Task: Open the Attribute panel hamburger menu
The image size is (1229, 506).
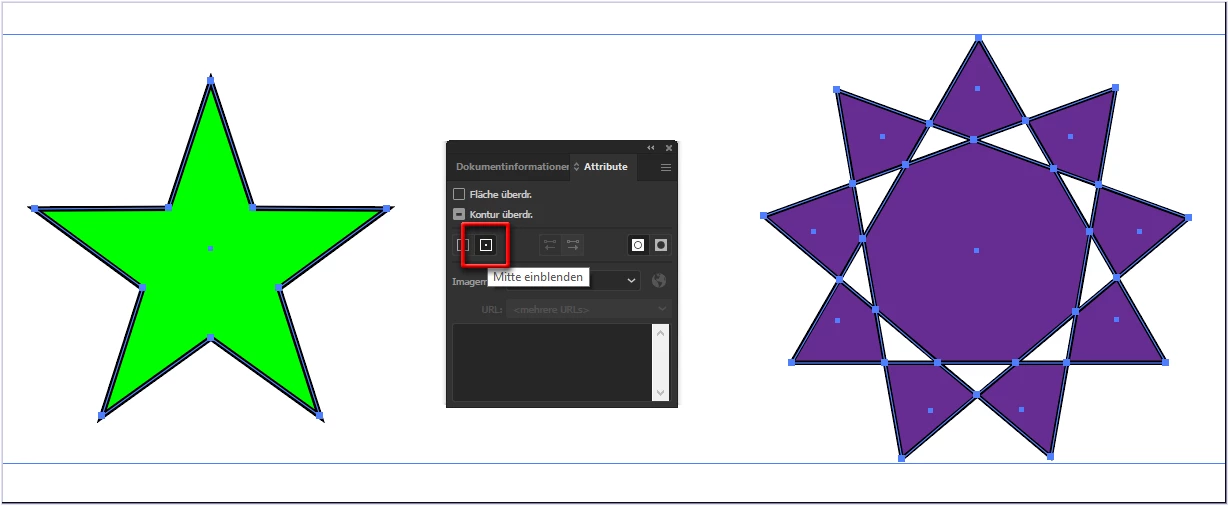Action: [666, 168]
